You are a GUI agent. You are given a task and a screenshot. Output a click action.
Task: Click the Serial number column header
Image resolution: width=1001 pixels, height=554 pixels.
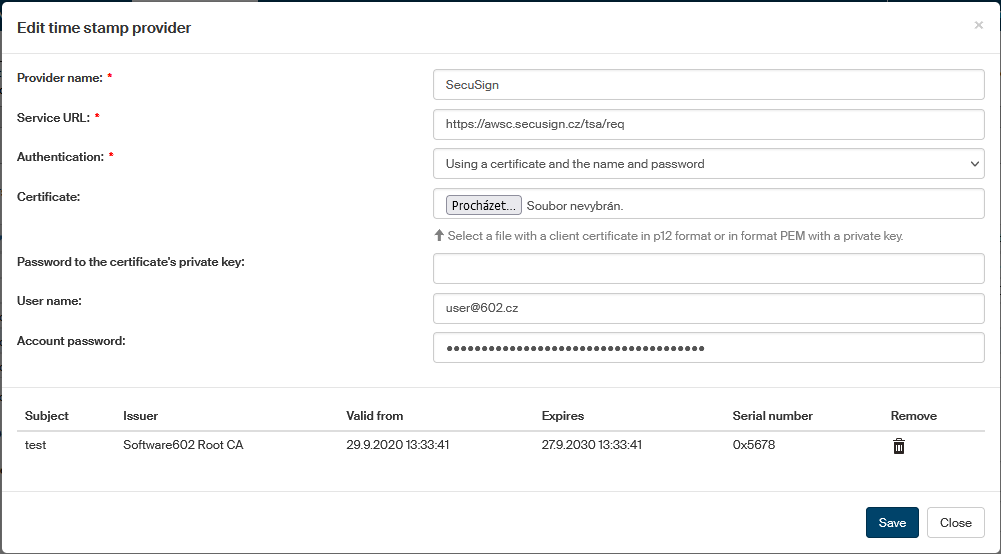coord(772,416)
